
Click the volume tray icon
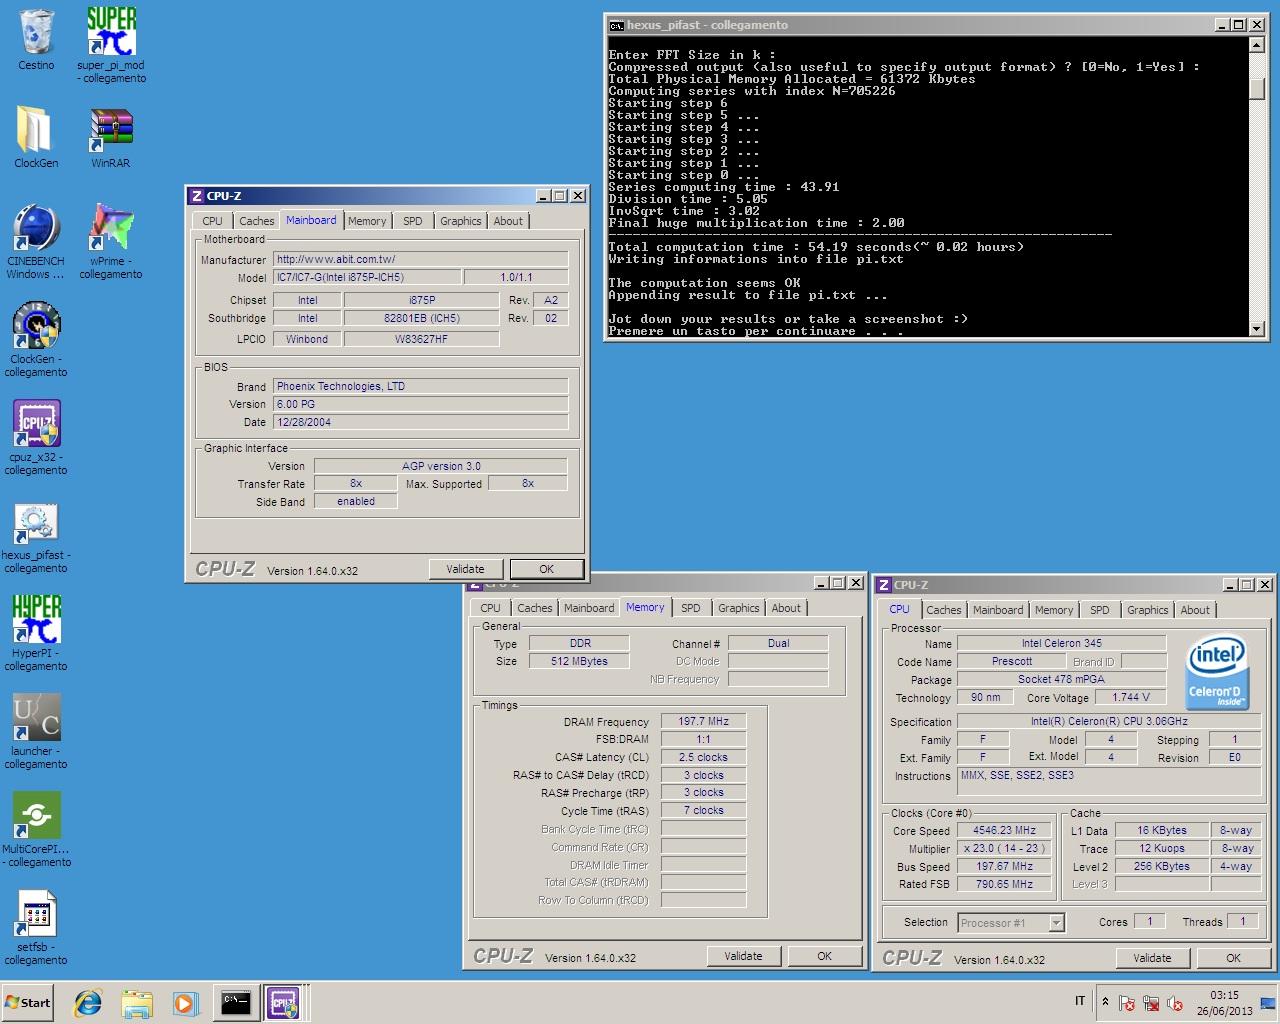pyautogui.click(x=1175, y=1003)
